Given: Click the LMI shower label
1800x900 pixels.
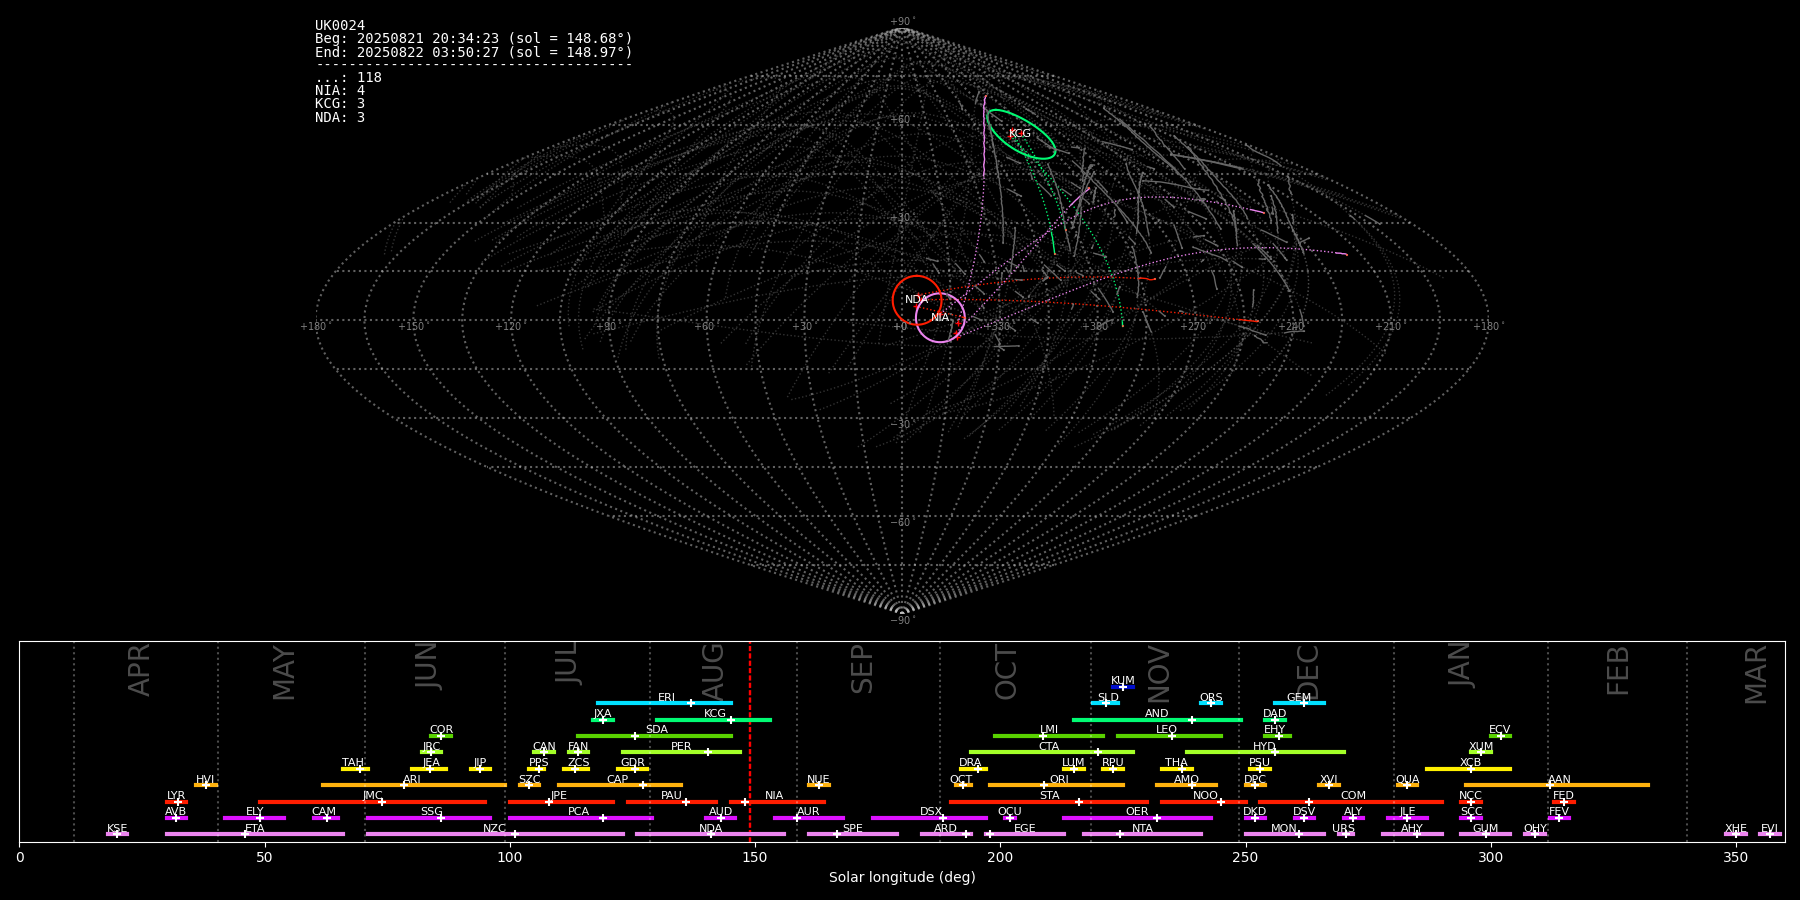Looking at the screenshot, I should 1049,730.
